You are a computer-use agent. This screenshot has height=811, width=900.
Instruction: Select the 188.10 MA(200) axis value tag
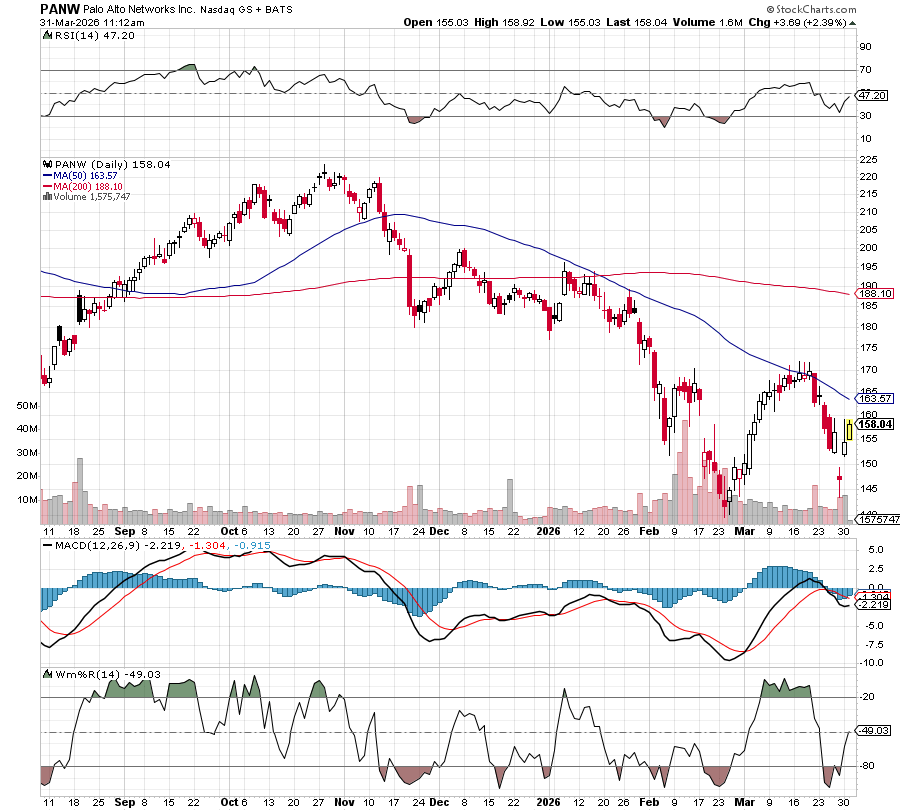(x=874, y=294)
